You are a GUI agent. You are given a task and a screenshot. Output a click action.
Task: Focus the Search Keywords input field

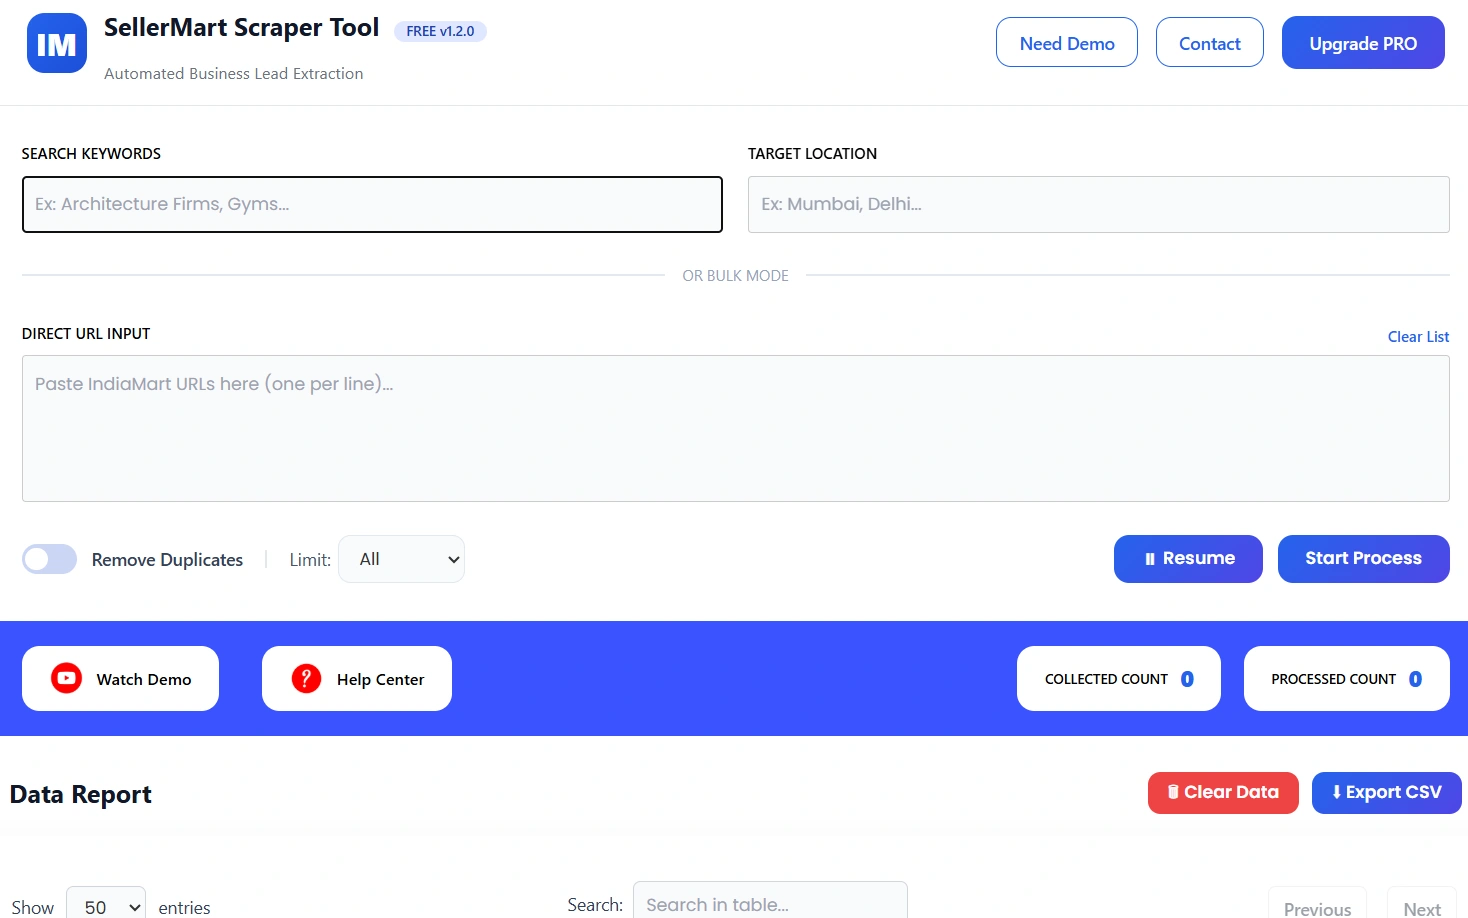point(372,204)
